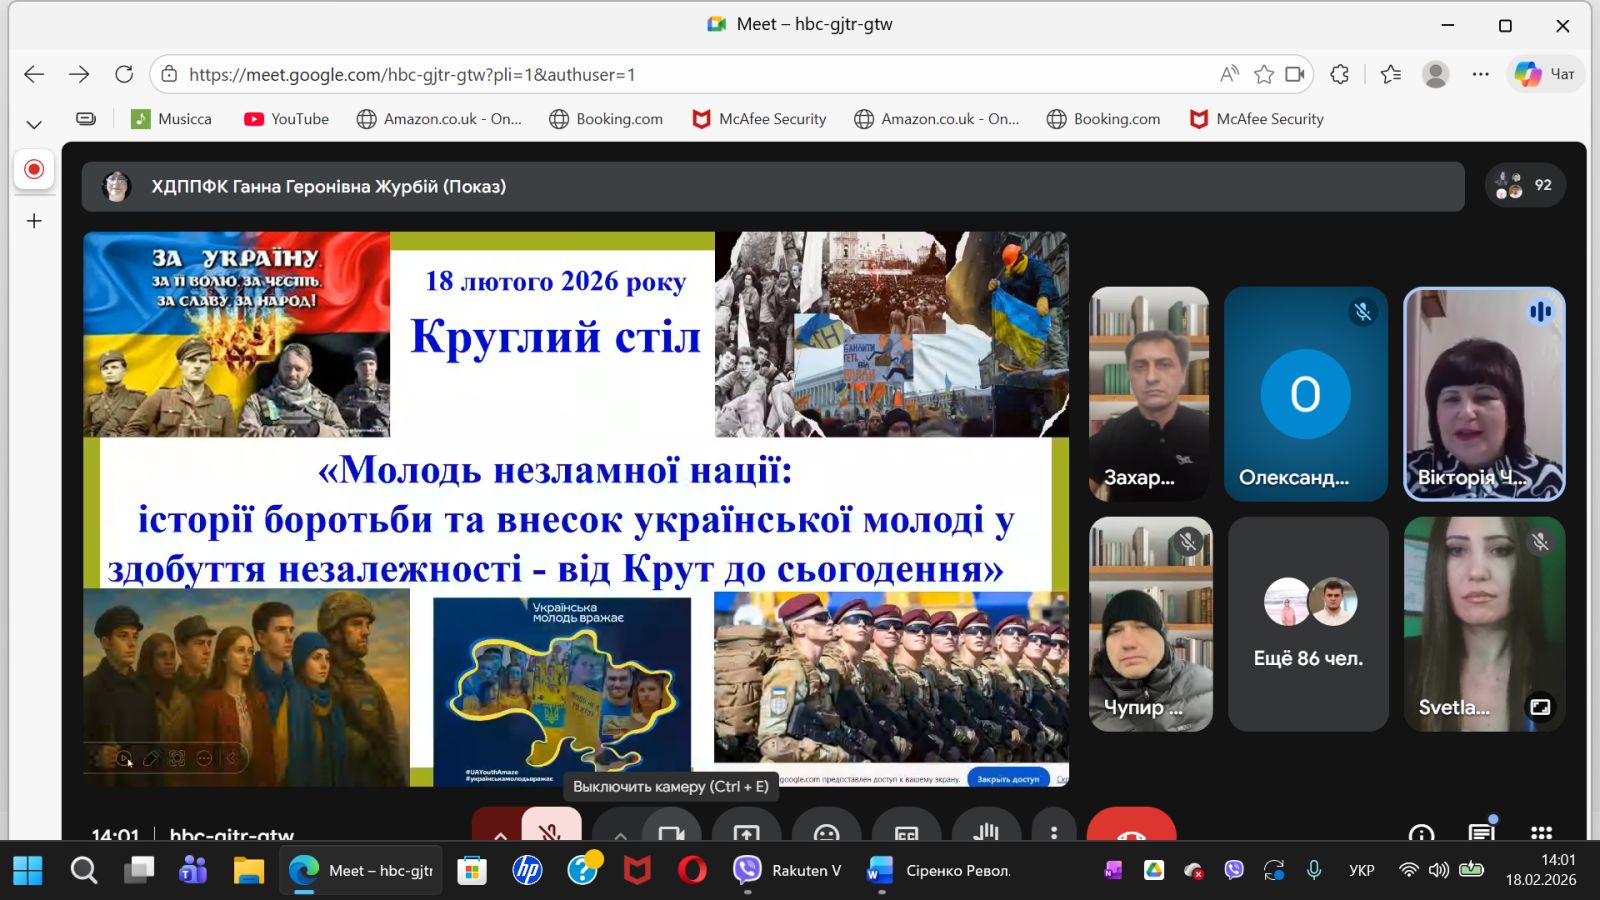Image resolution: width=1600 pixels, height=900 pixels.
Task: Click the browser address bar URL
Action: point(411,75)
